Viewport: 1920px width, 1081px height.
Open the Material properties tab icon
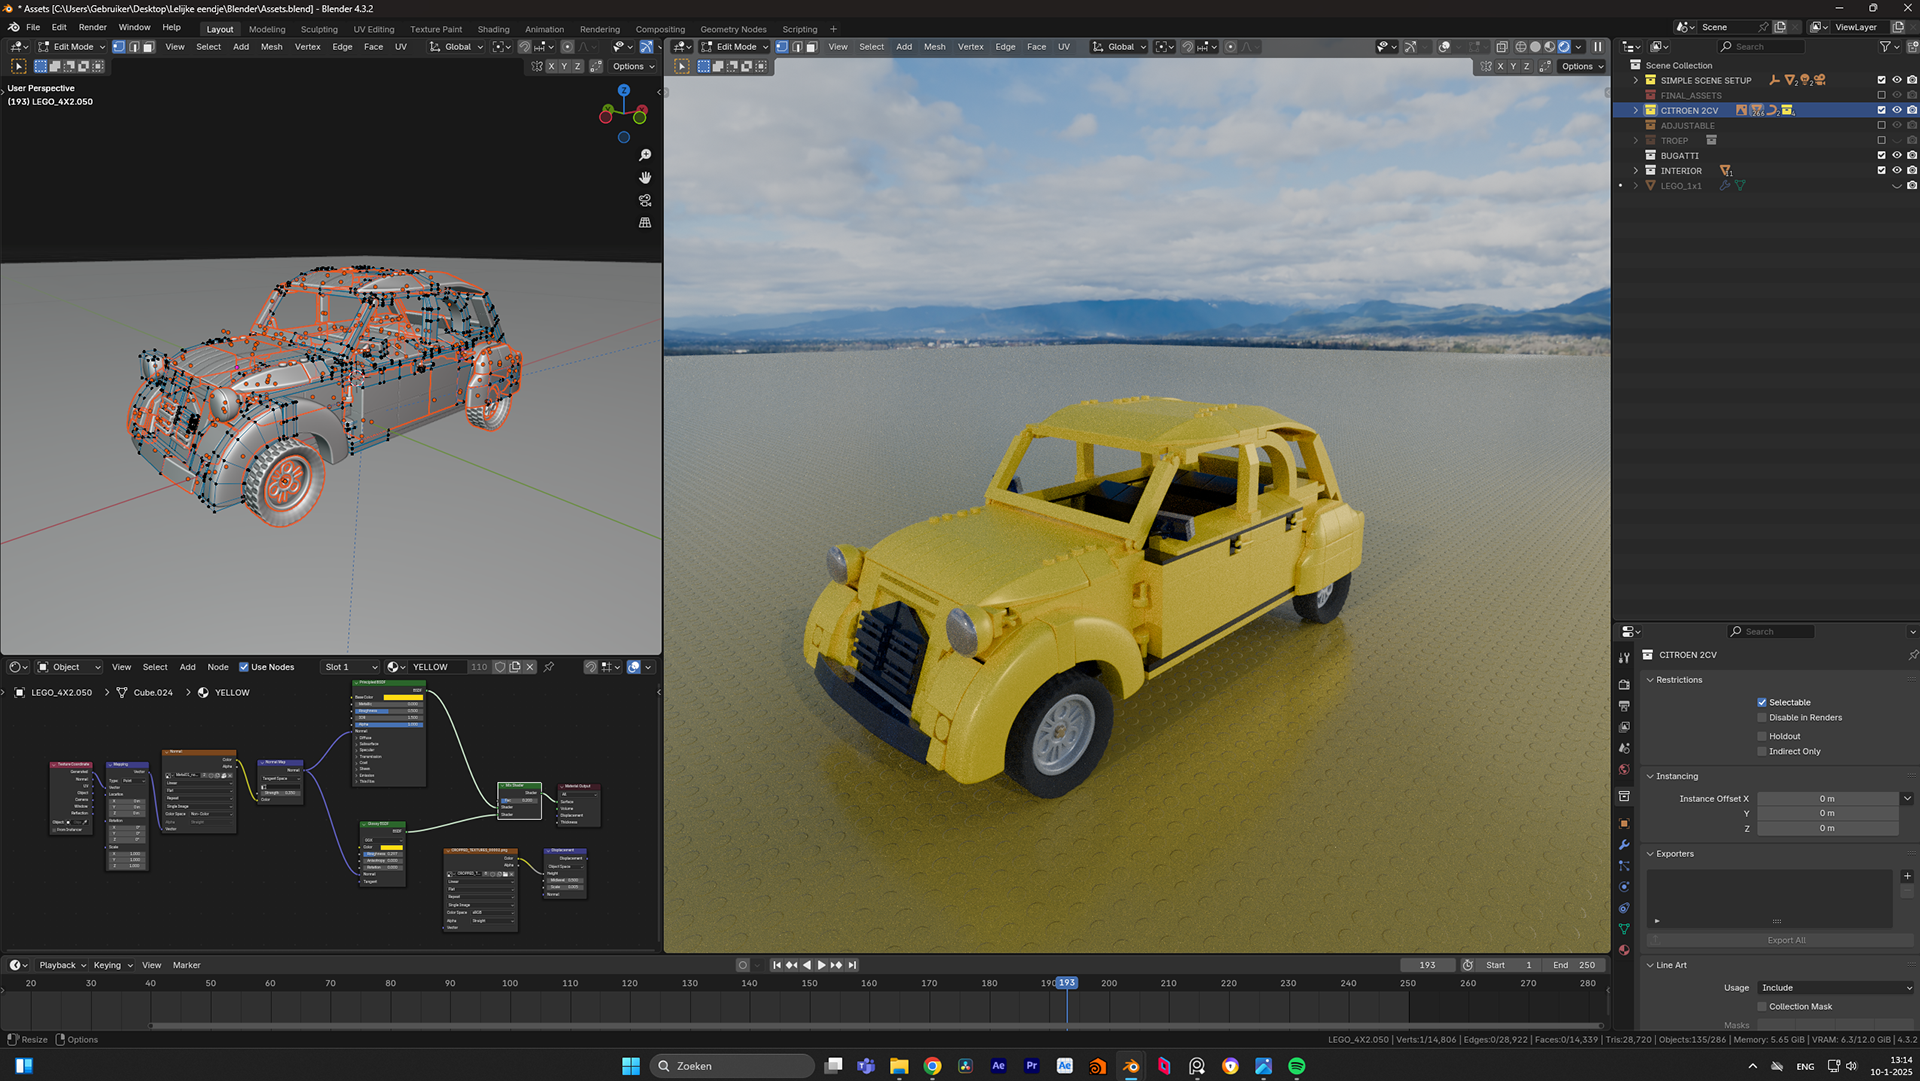1624,950
